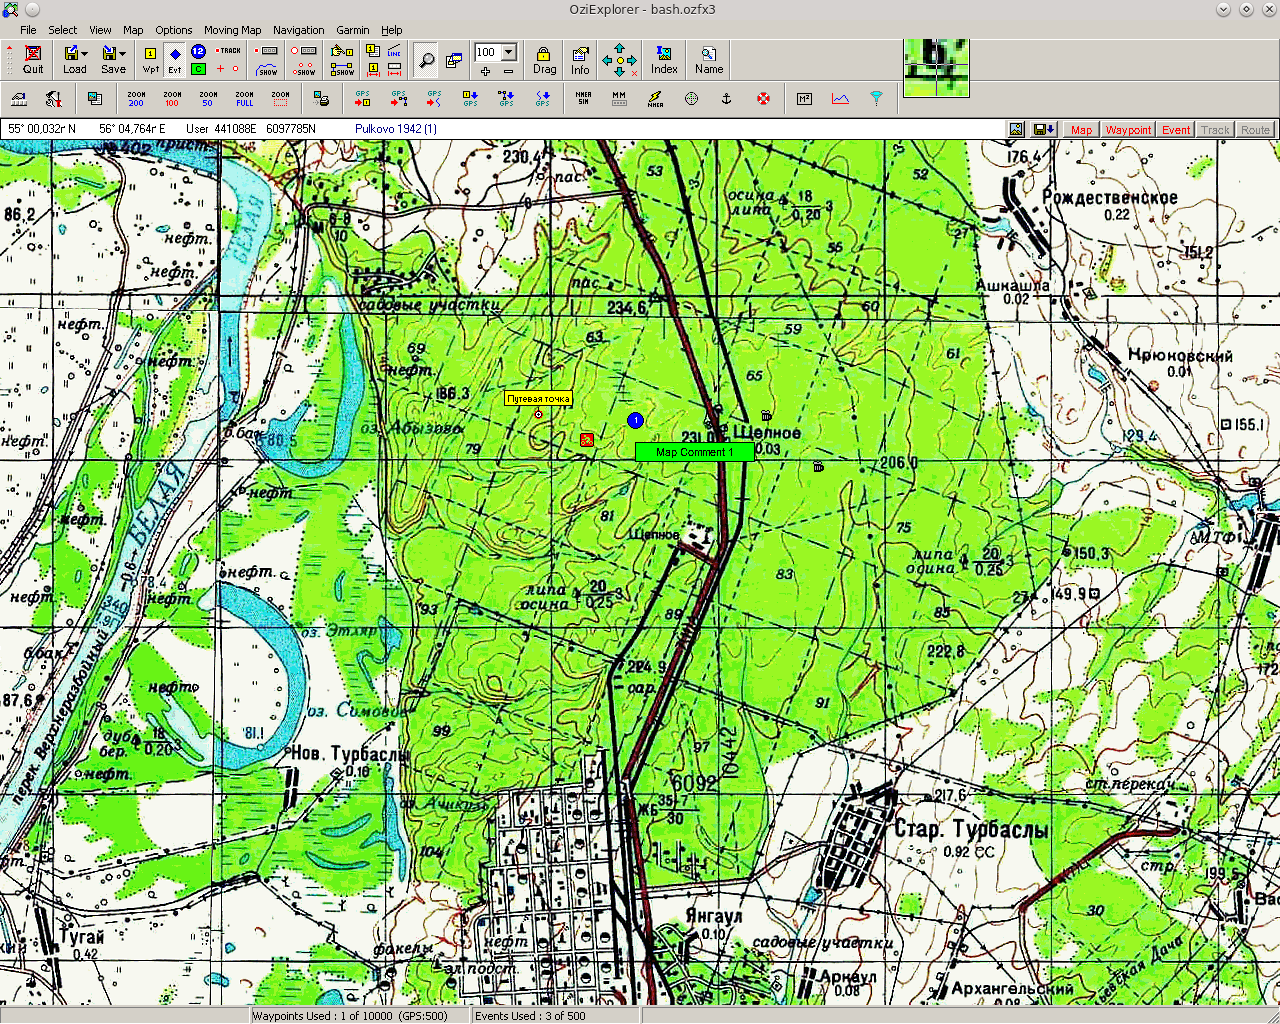Click the Quit toolbar icon
This screenshot has height=1024, width=1280.
tap(33, 59)
